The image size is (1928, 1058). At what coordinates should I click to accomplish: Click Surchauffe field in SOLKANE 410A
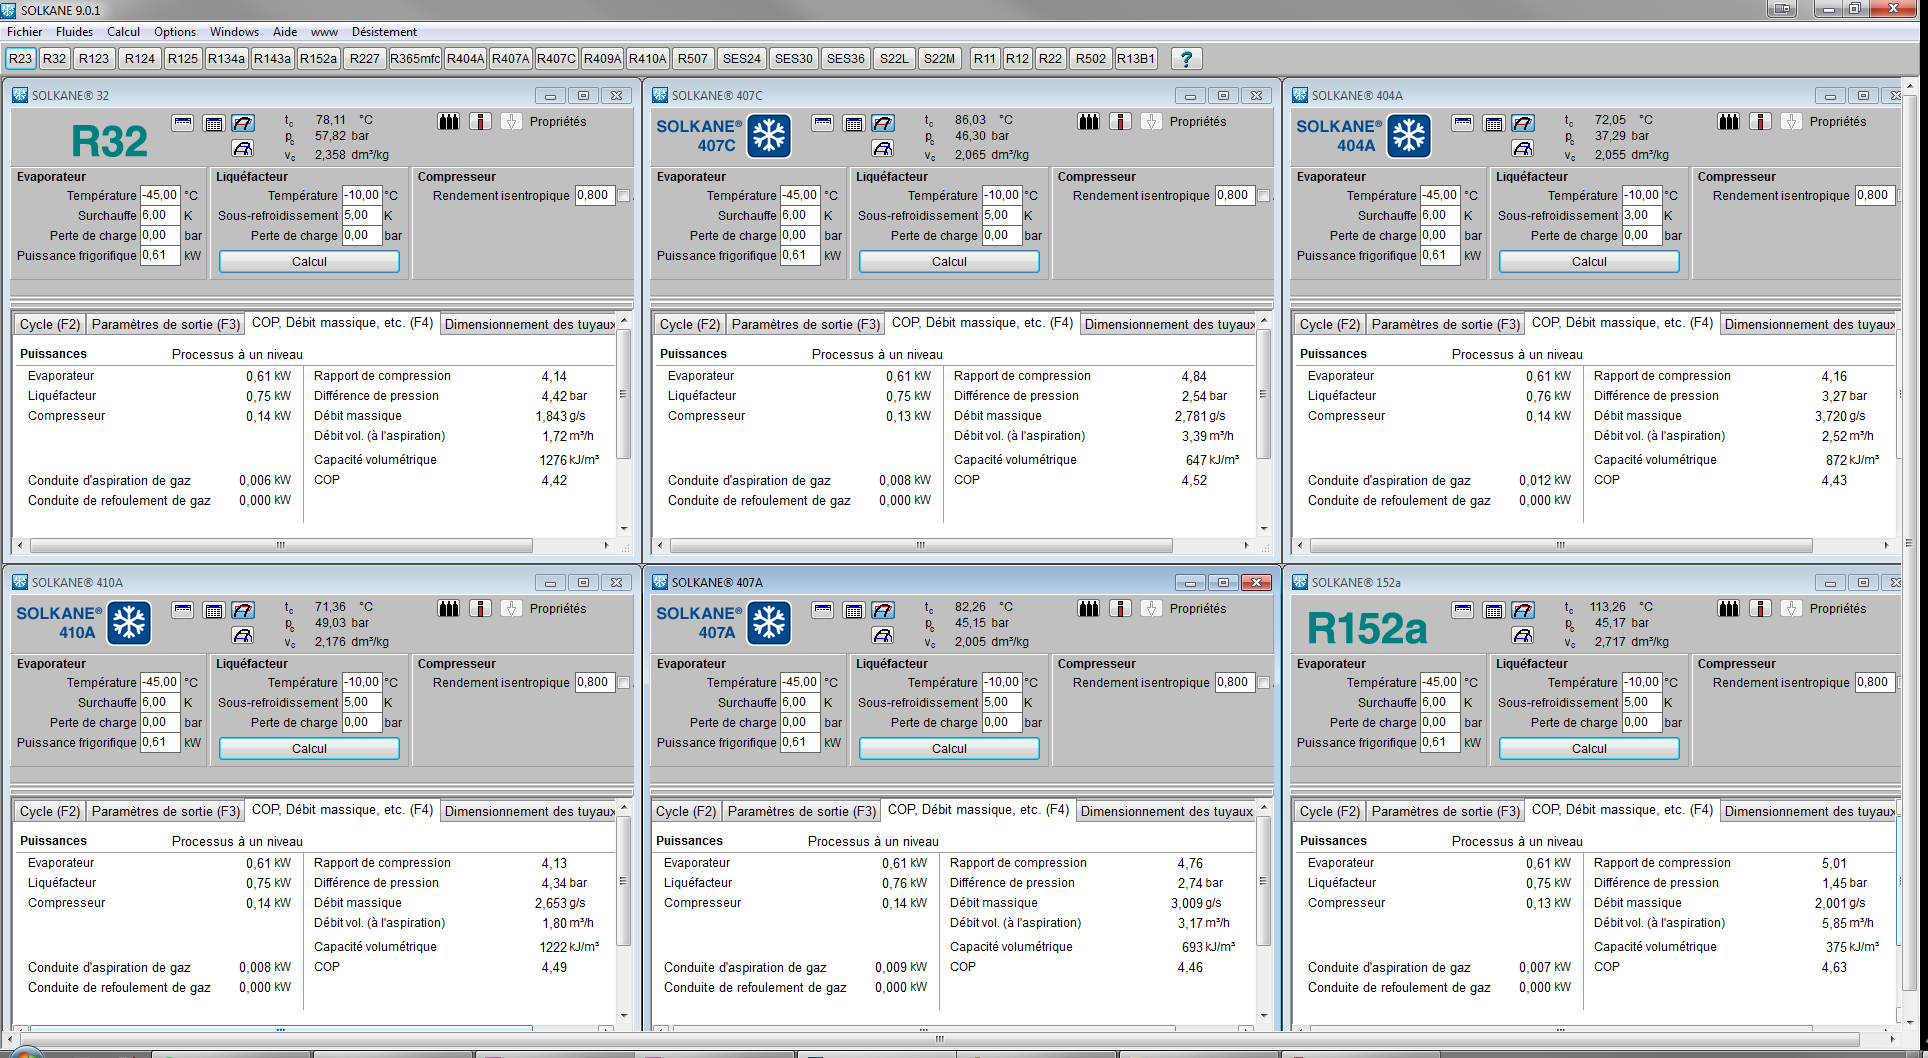pyautogui.click(x=160, y=703)
